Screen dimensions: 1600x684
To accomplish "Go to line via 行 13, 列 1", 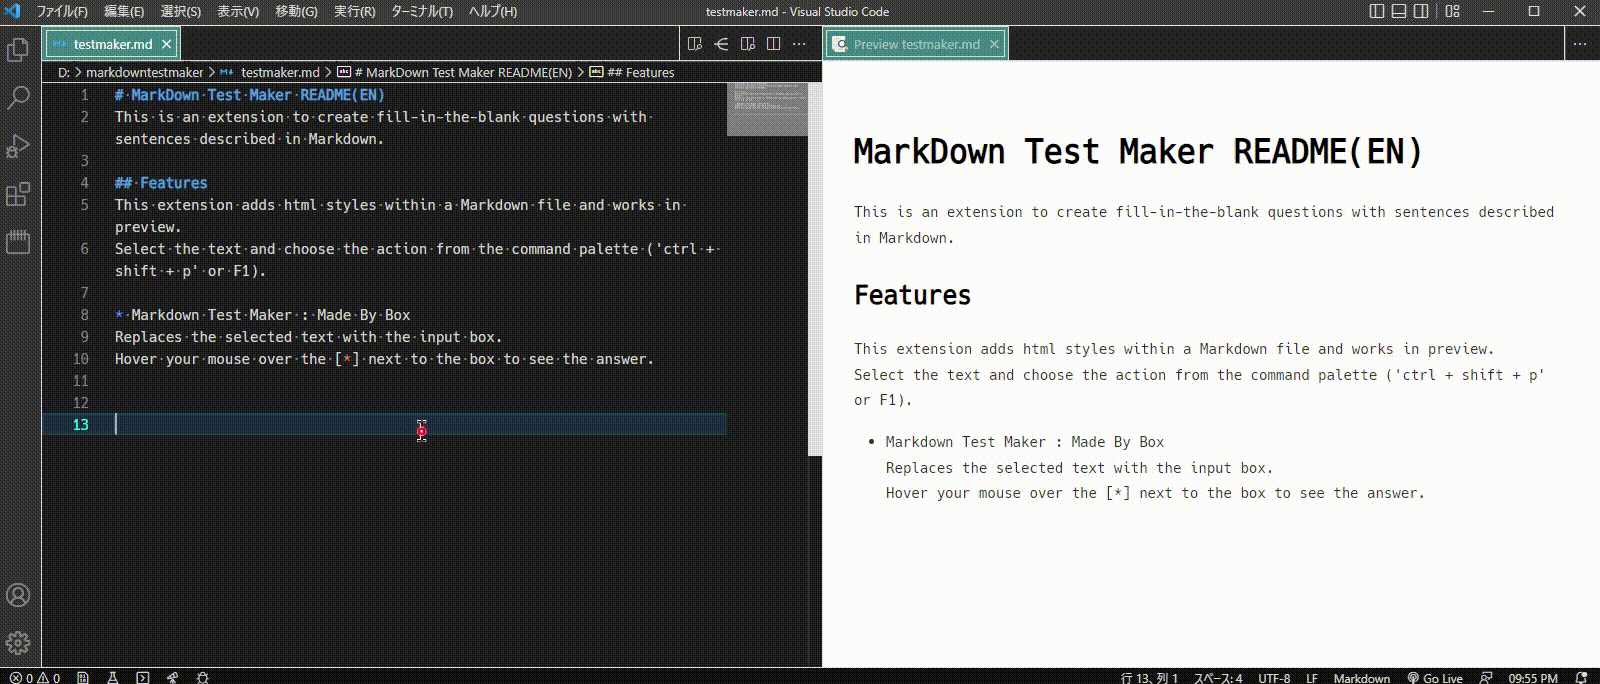I will (x=1150, y=677).
